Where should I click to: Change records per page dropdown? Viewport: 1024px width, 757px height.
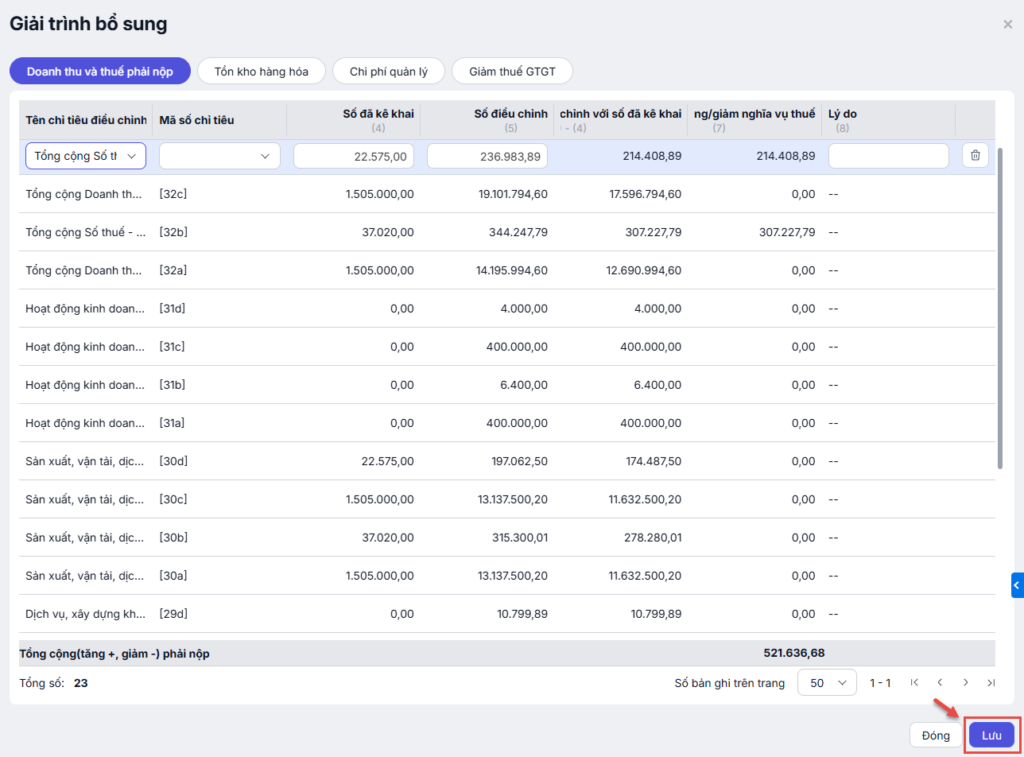click(827, 683)
